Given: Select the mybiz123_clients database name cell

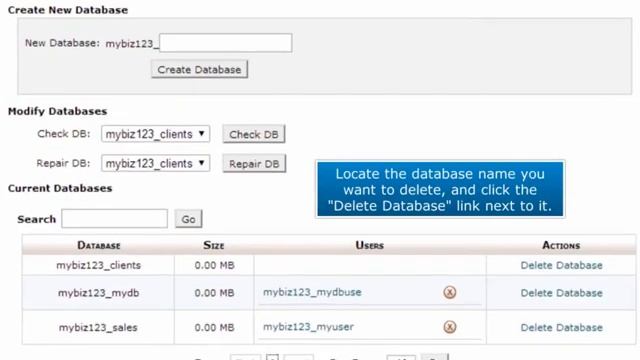Looking at the screenshot, I should 98,265.
